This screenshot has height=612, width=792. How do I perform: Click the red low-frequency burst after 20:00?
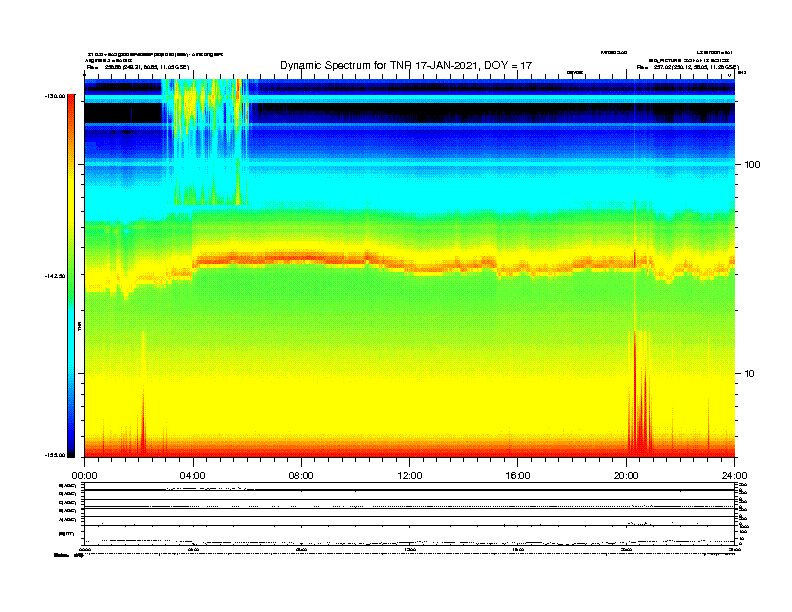click(639, 394)
